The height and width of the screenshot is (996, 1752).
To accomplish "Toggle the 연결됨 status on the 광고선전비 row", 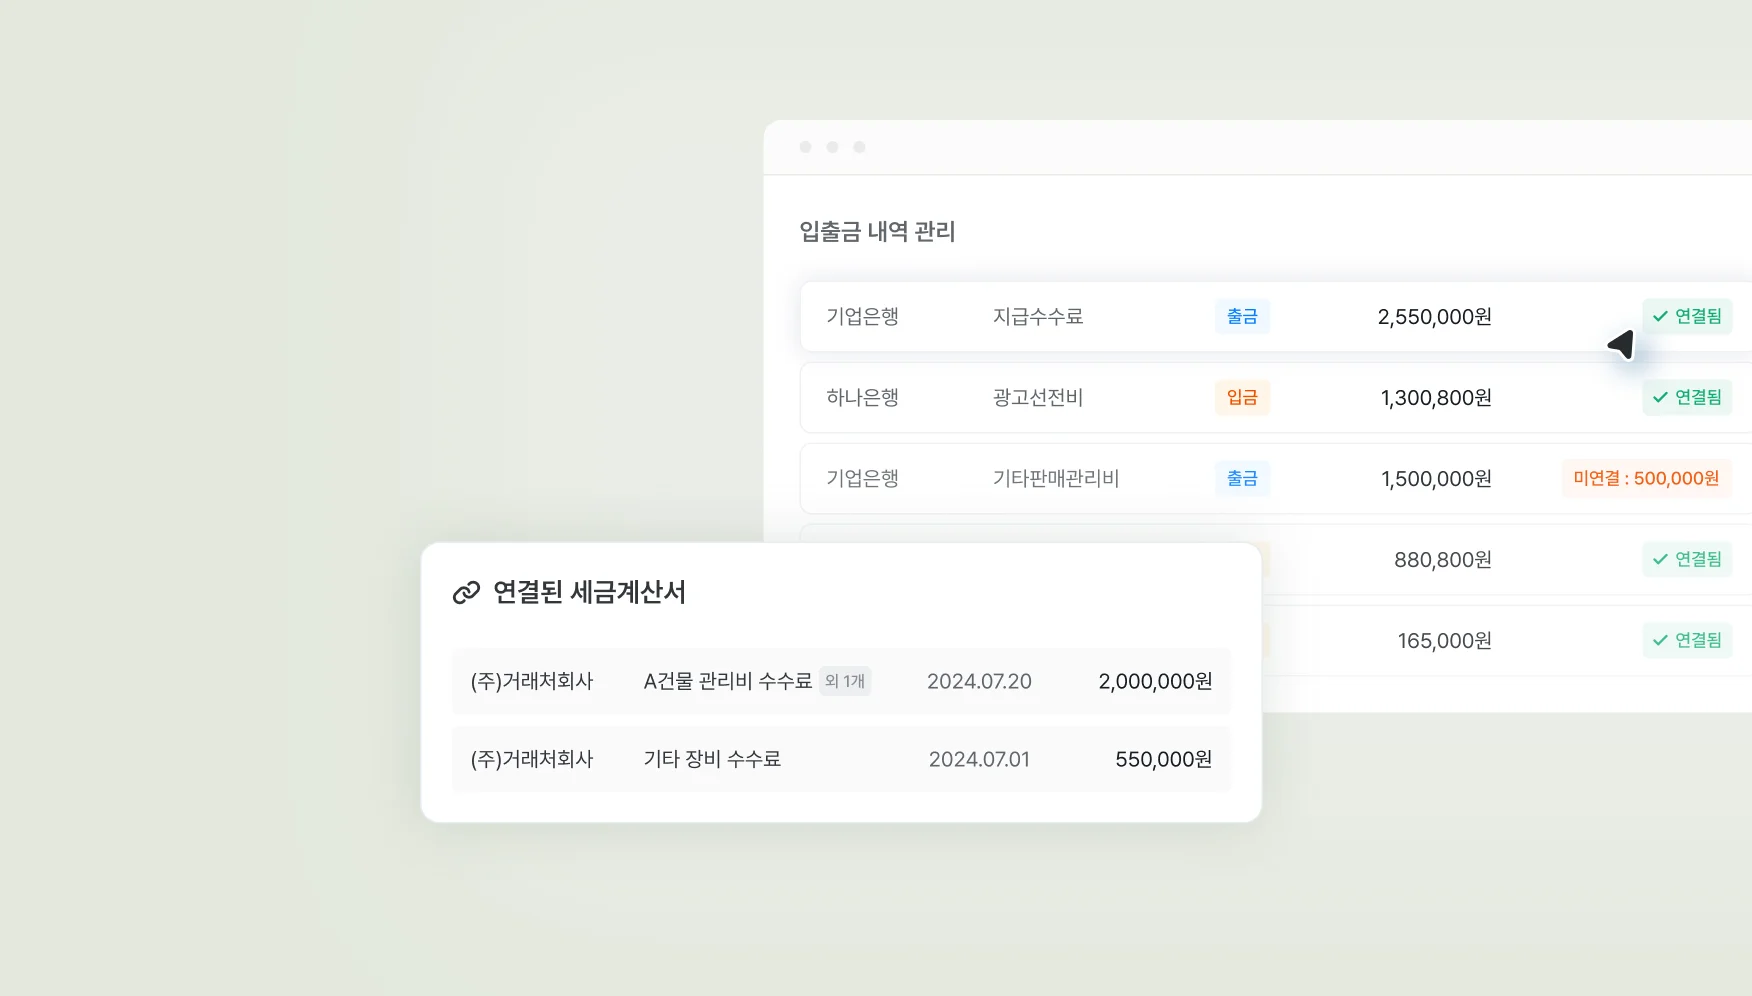I will (x=1687, y=397).
